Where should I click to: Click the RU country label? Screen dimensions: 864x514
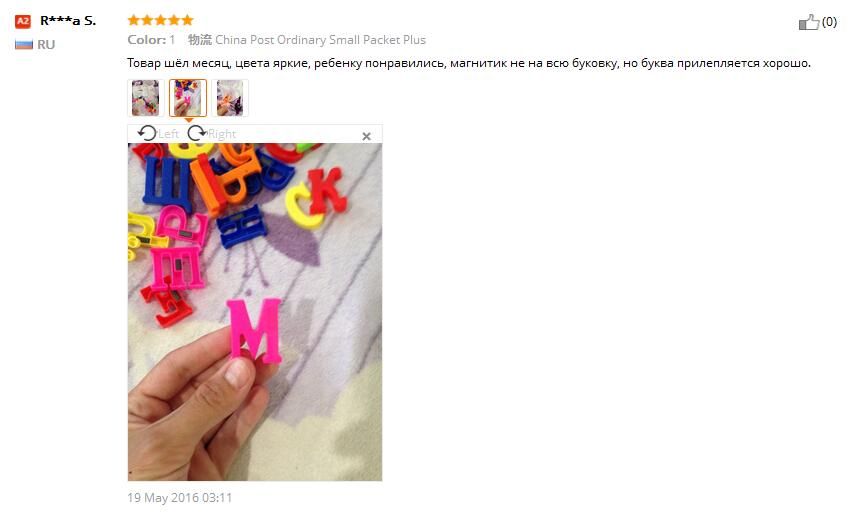click(46, 45)
